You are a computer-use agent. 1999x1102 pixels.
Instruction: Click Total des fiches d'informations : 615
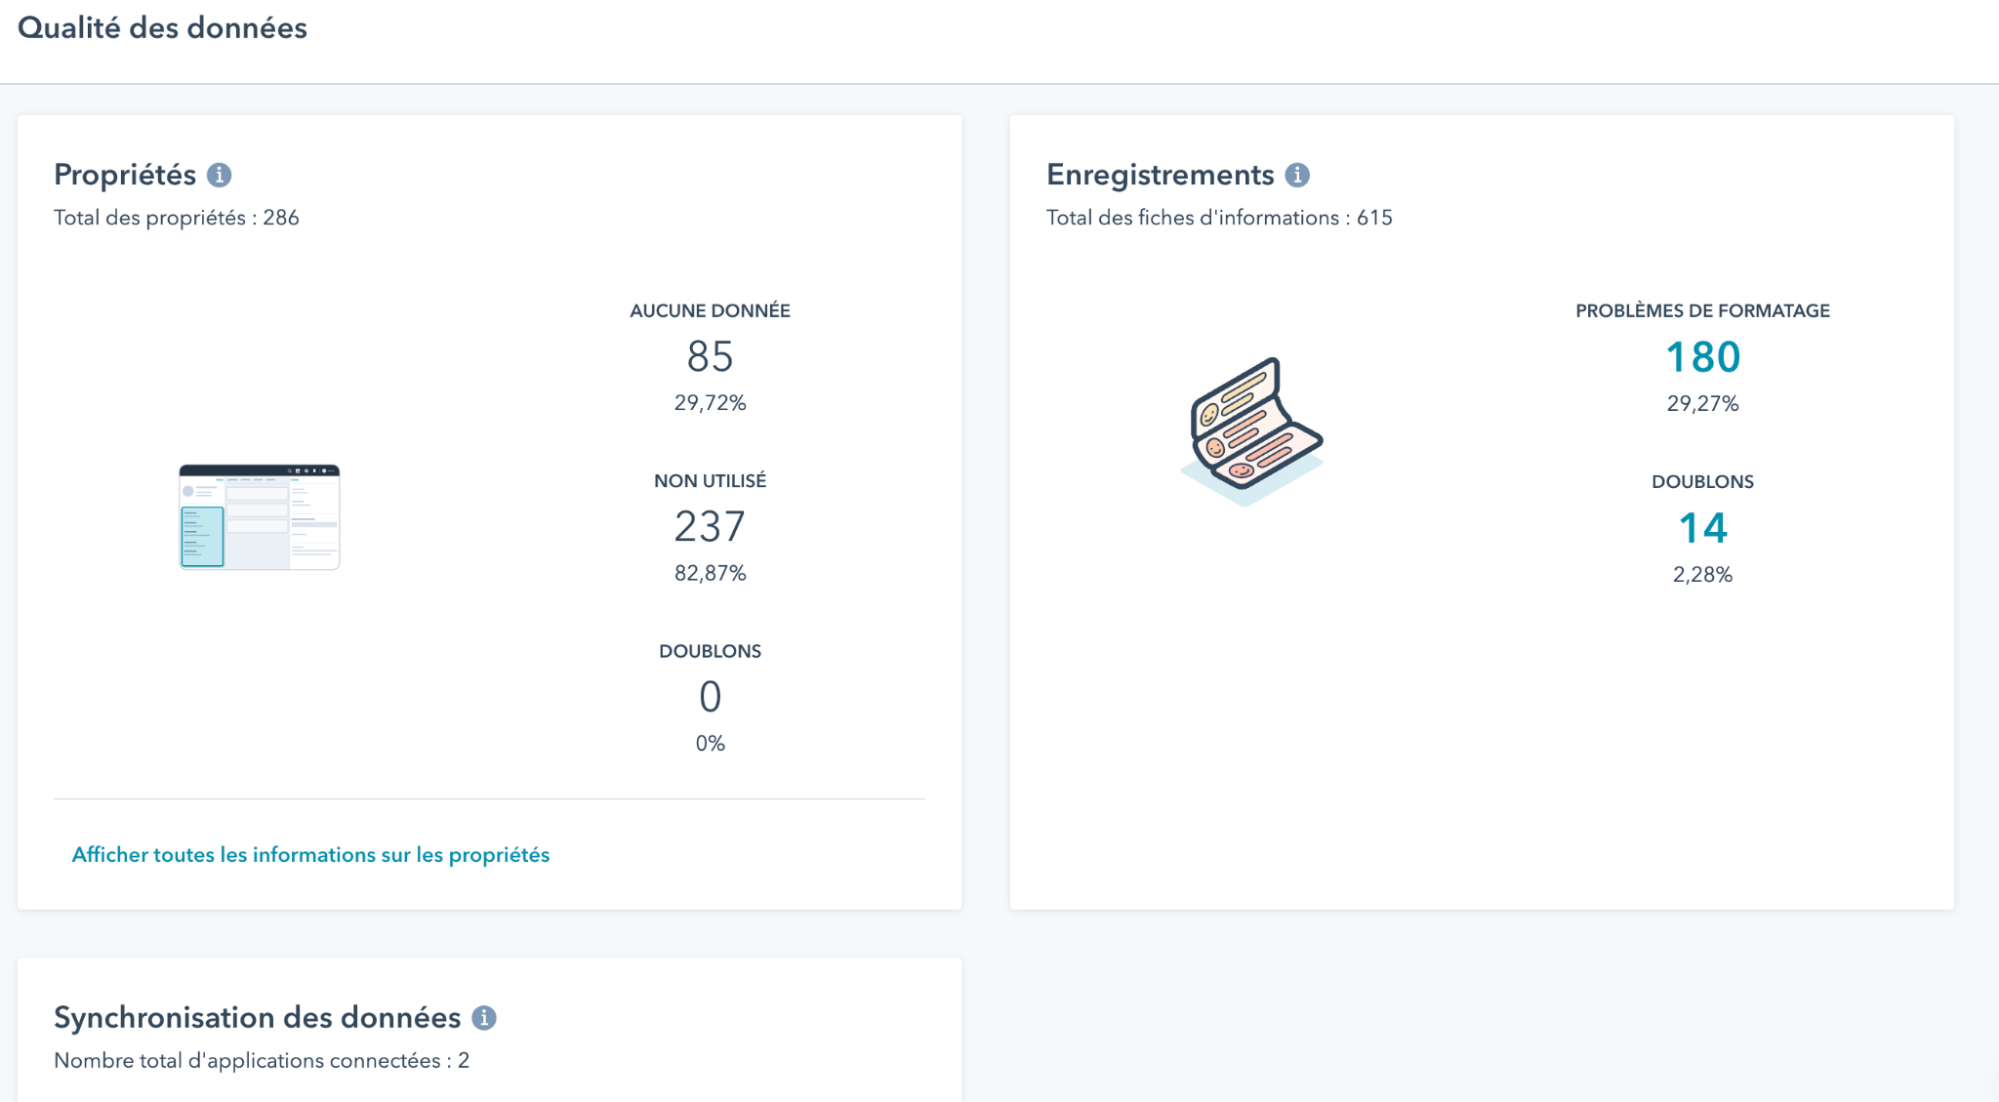pyautogui.click(x=1219, y=218)
